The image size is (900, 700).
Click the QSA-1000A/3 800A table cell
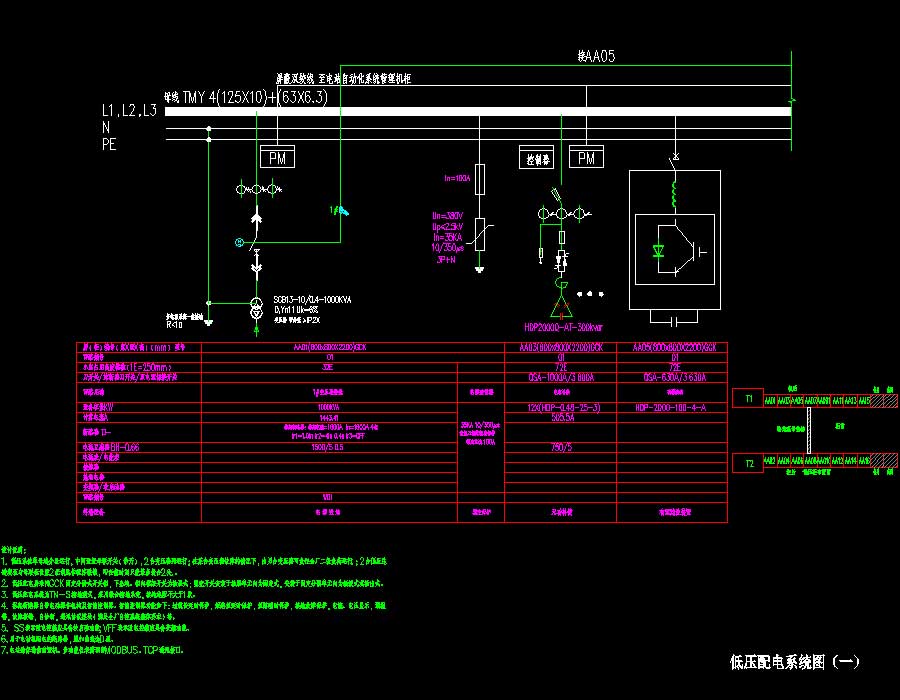click(x=561, y=378)
